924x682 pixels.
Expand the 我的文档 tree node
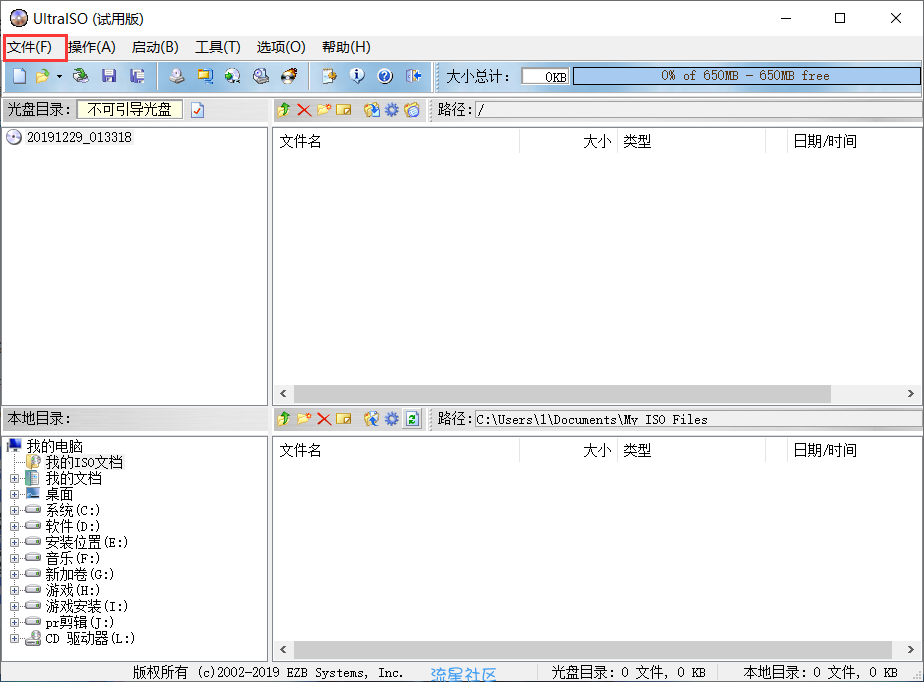pos(15,479)
